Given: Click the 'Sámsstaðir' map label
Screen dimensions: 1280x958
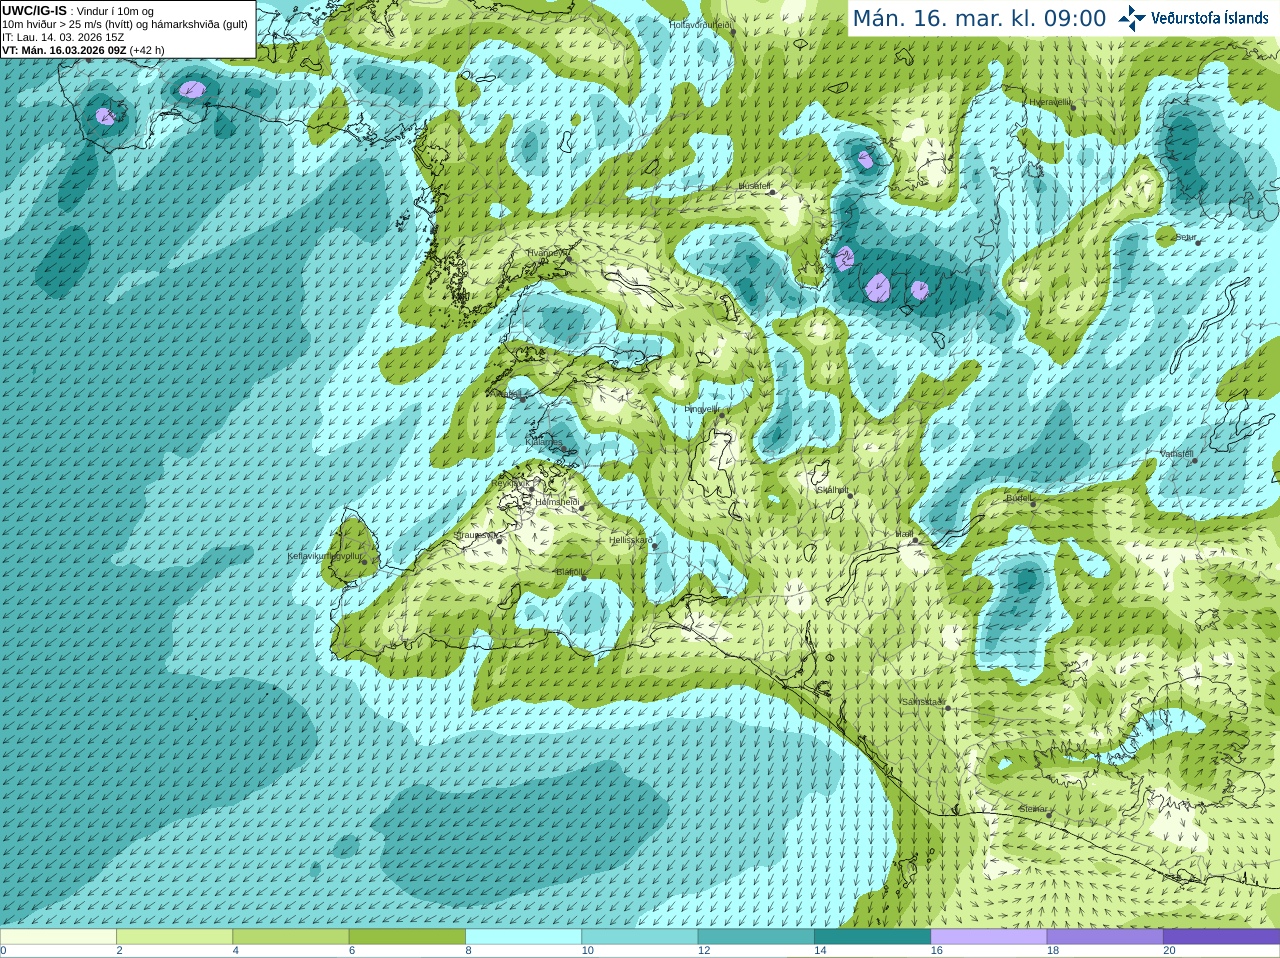Looking at the screenshot, I should click(923, 702).
